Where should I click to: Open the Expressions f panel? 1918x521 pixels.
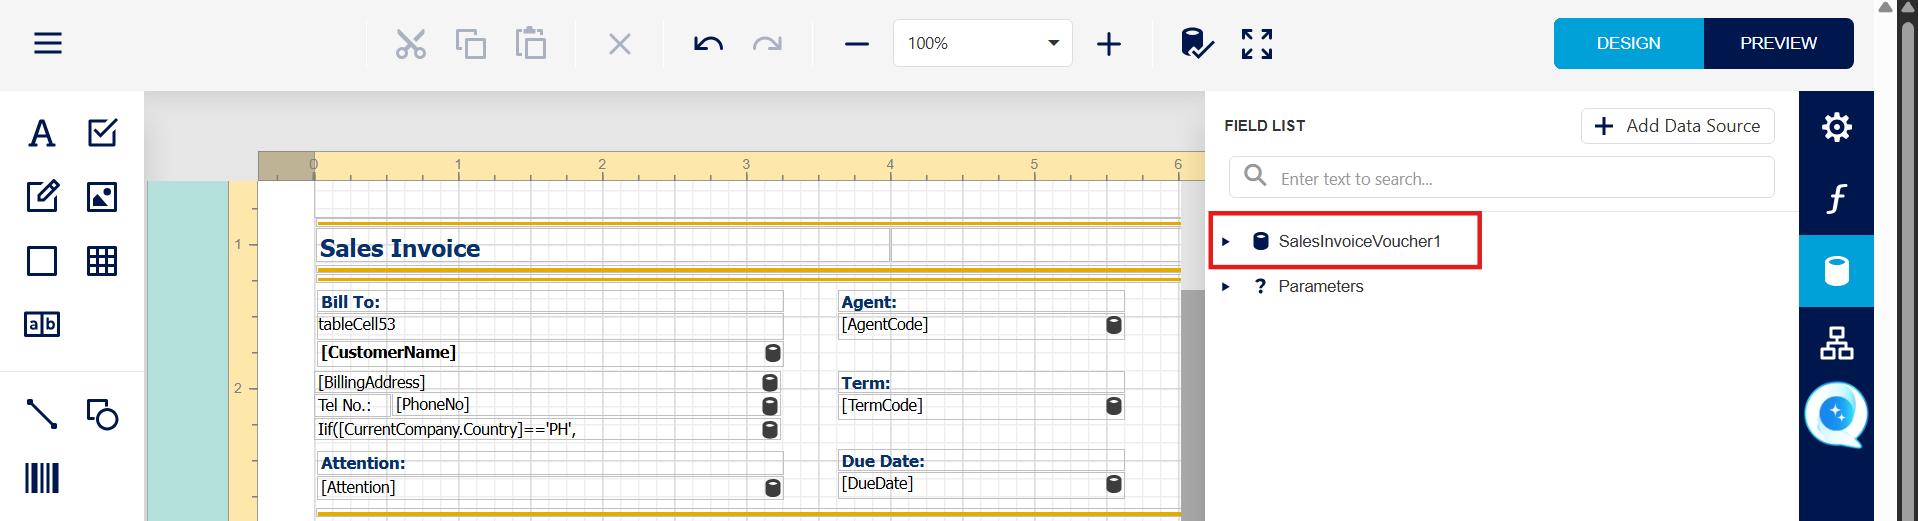pyautogui.click(x=1836, y=199)
